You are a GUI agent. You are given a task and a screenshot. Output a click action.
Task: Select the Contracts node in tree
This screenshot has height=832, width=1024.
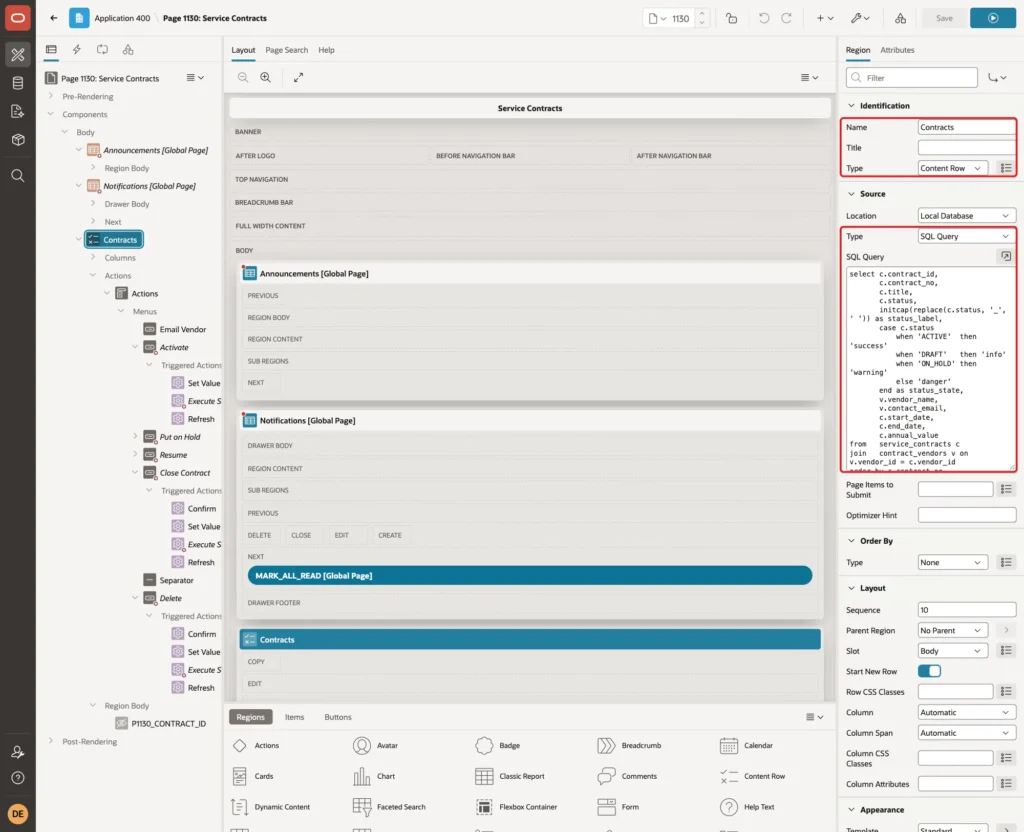[x=114, y=240]
